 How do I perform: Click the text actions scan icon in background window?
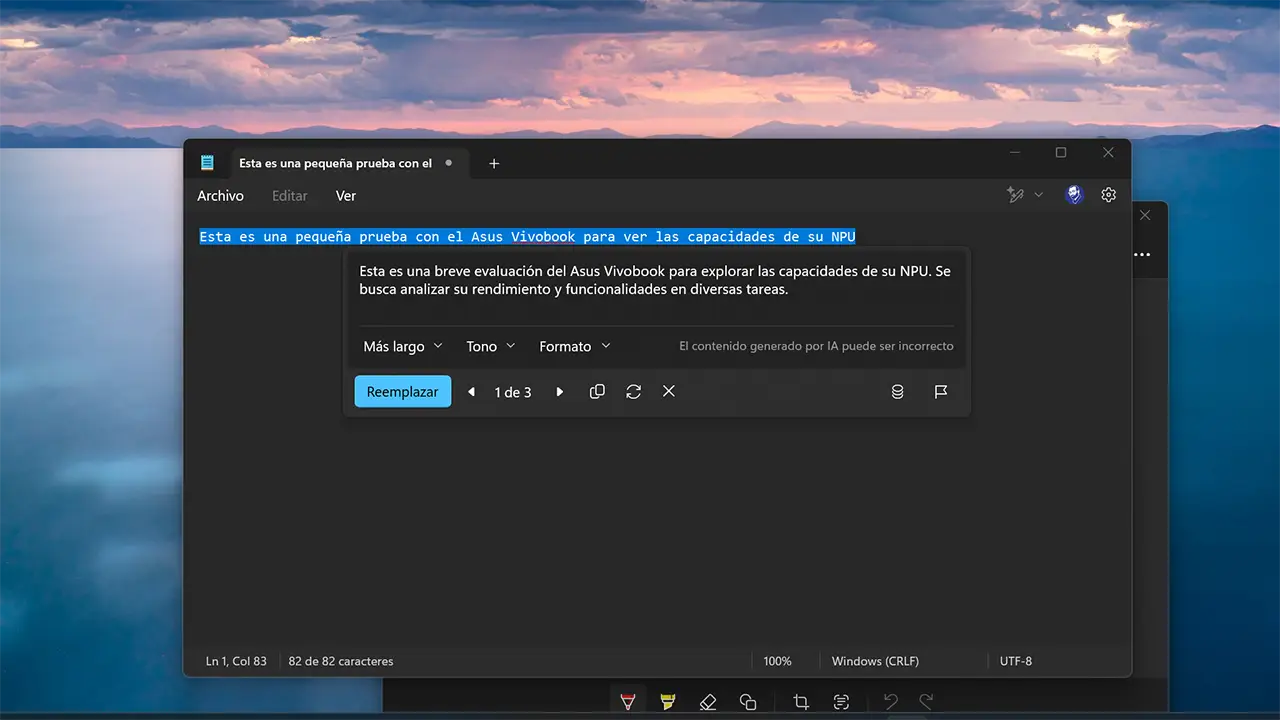(x=841, y=702)
